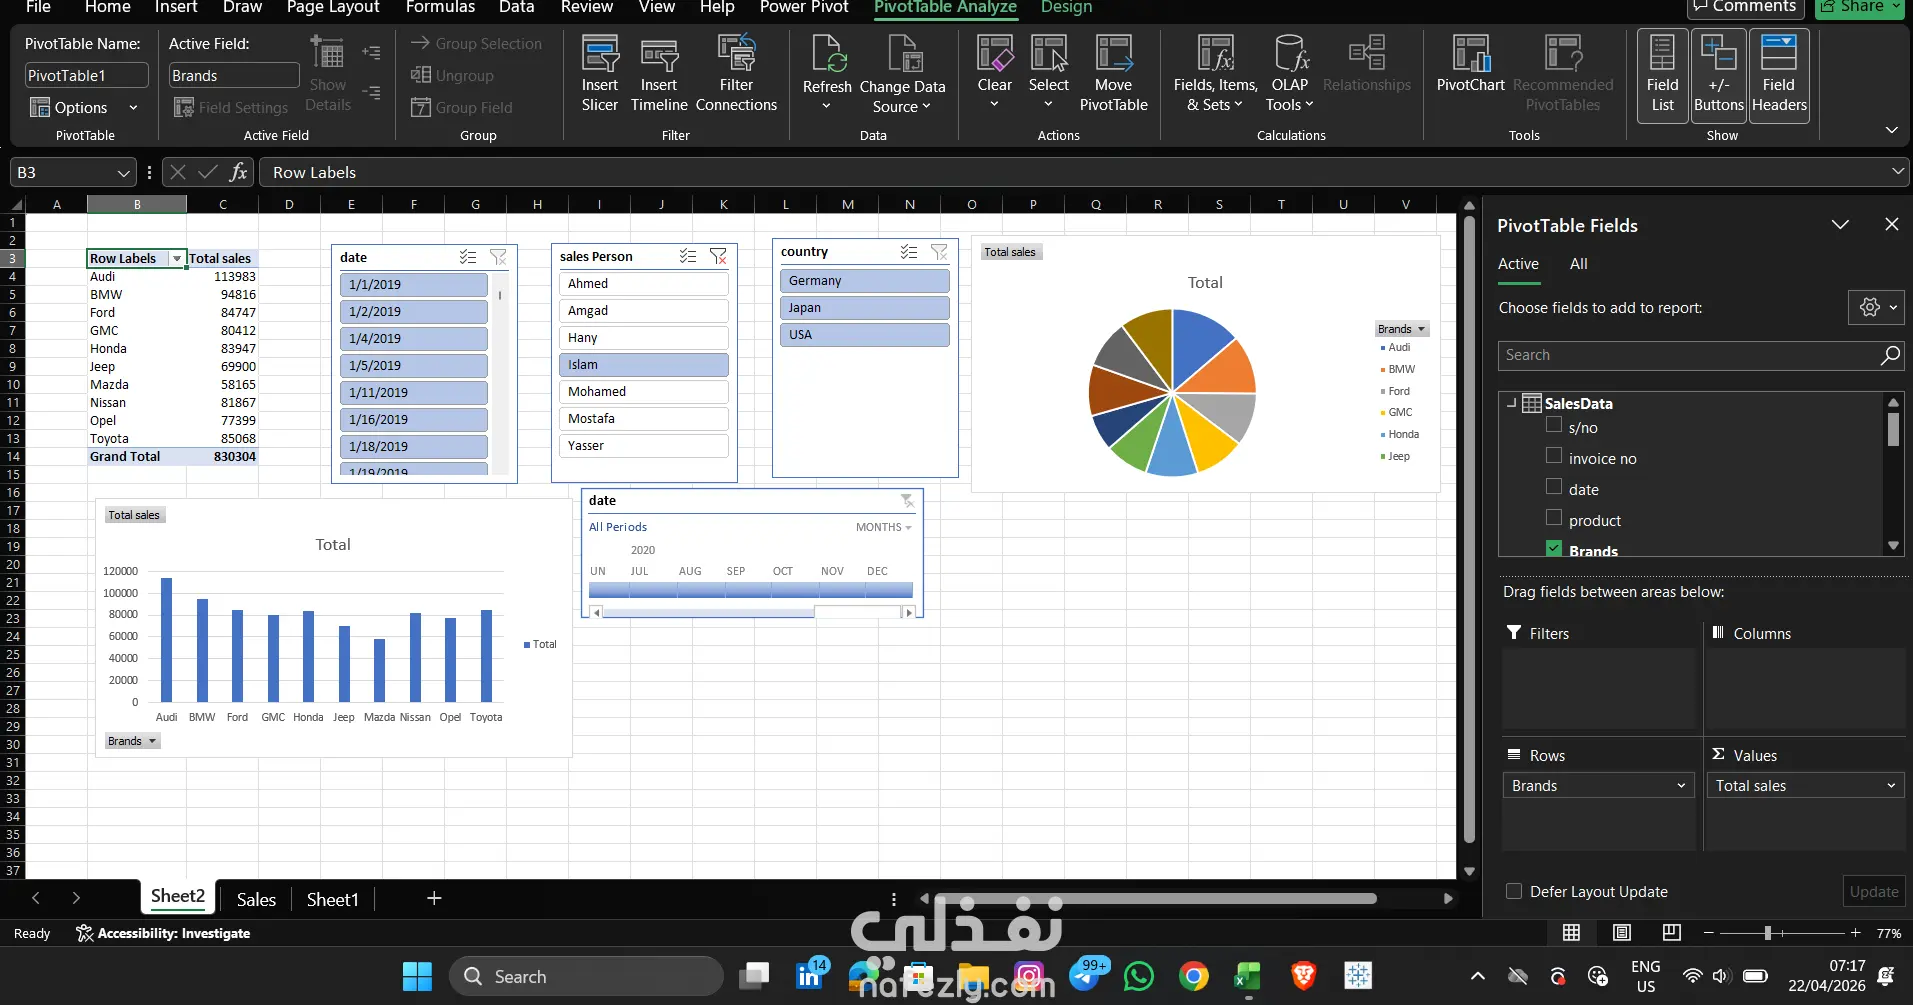Insert a PivotChart

pyautogui.click(x=1470, y=64)
